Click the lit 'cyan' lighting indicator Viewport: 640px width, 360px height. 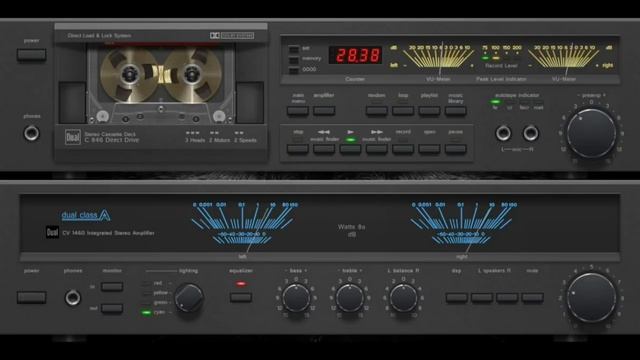point(146,313)
